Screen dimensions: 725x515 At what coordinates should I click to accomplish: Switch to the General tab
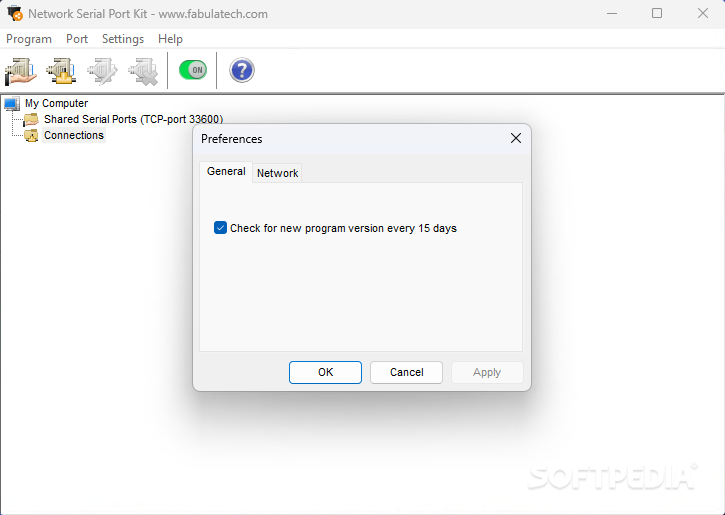pos(226,172)
